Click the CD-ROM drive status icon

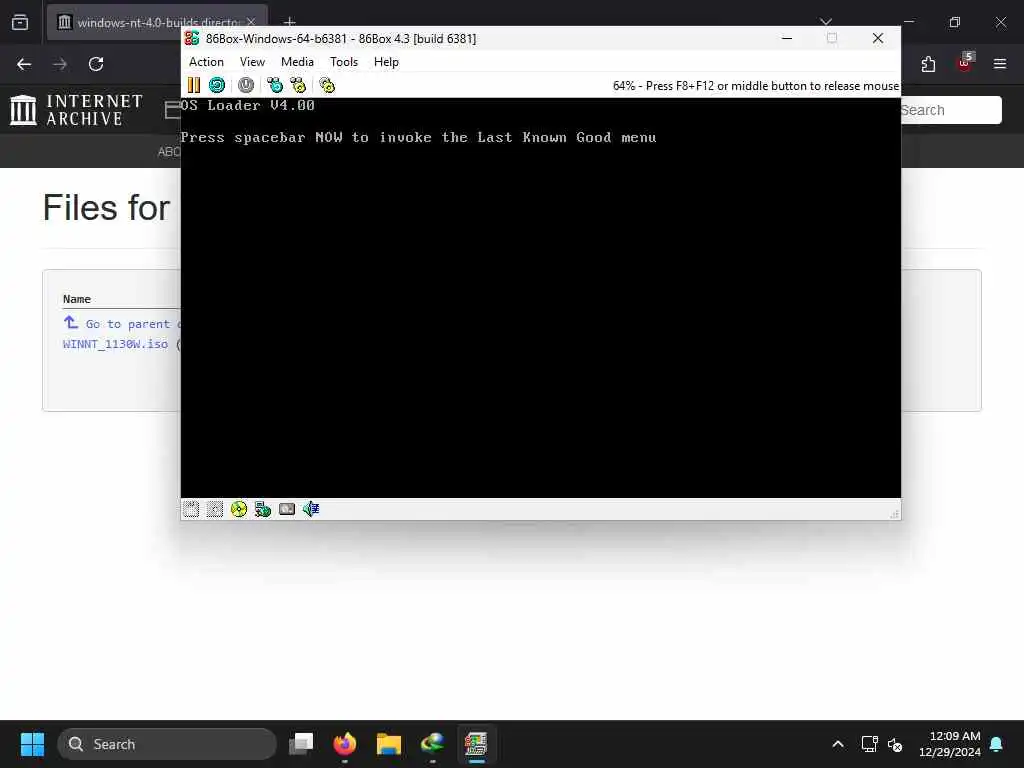tap(239, 509)
